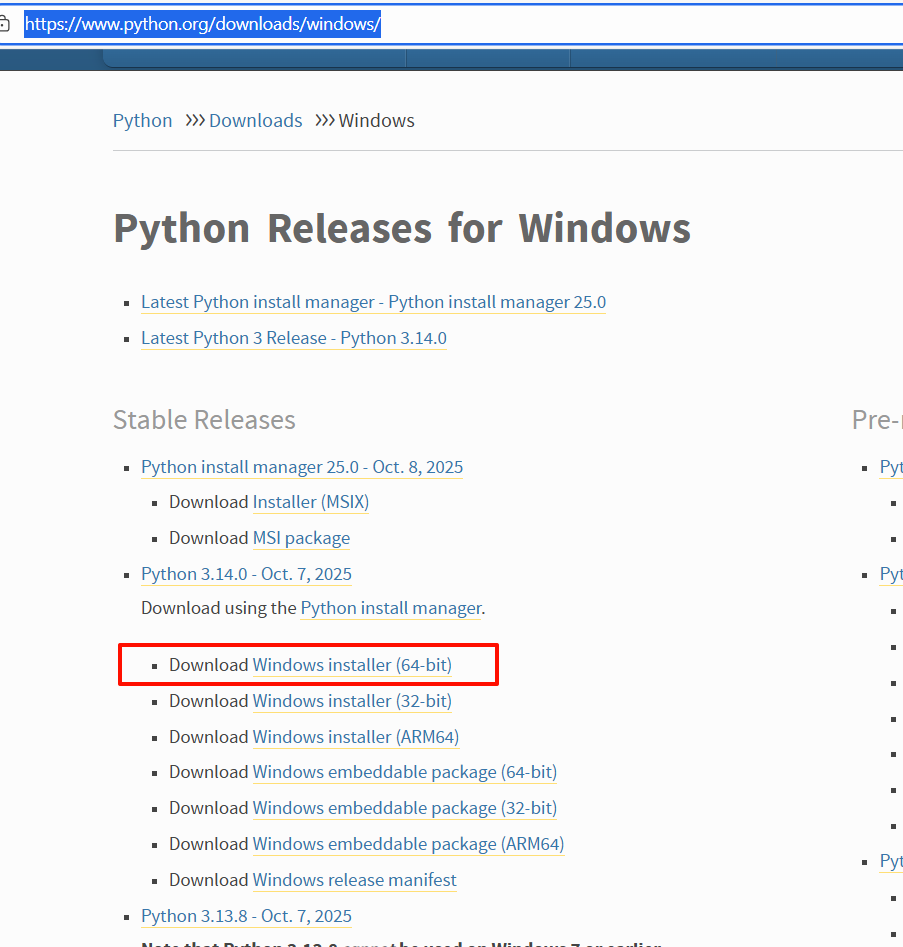Get Windows embeddable package (64-bit)
The height and width of the screenshot is (947, 903).
click(x=404, y=772)
